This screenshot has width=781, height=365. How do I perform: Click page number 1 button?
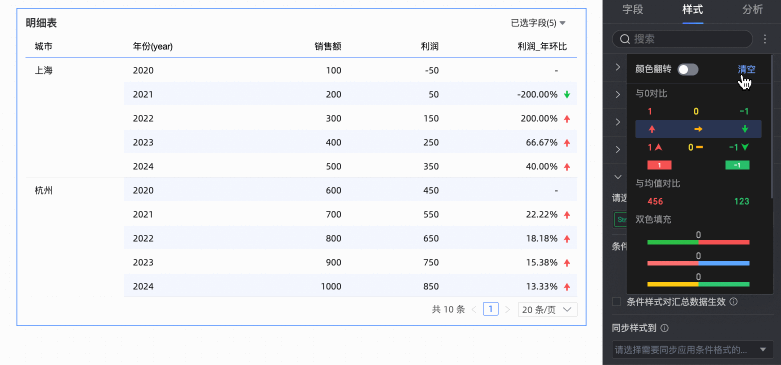click(x=491, y=310)
